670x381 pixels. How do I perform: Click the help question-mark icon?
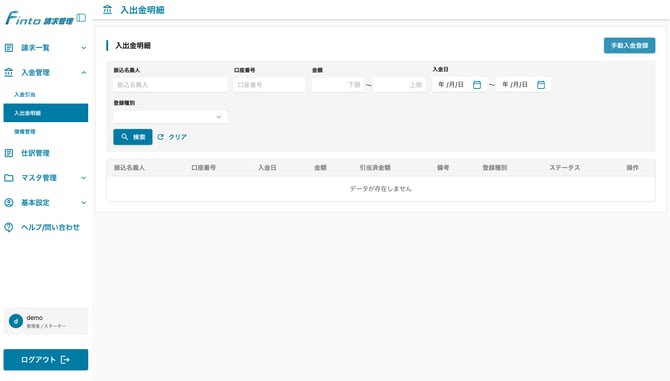pyautogui.click(x=9, y=227)
